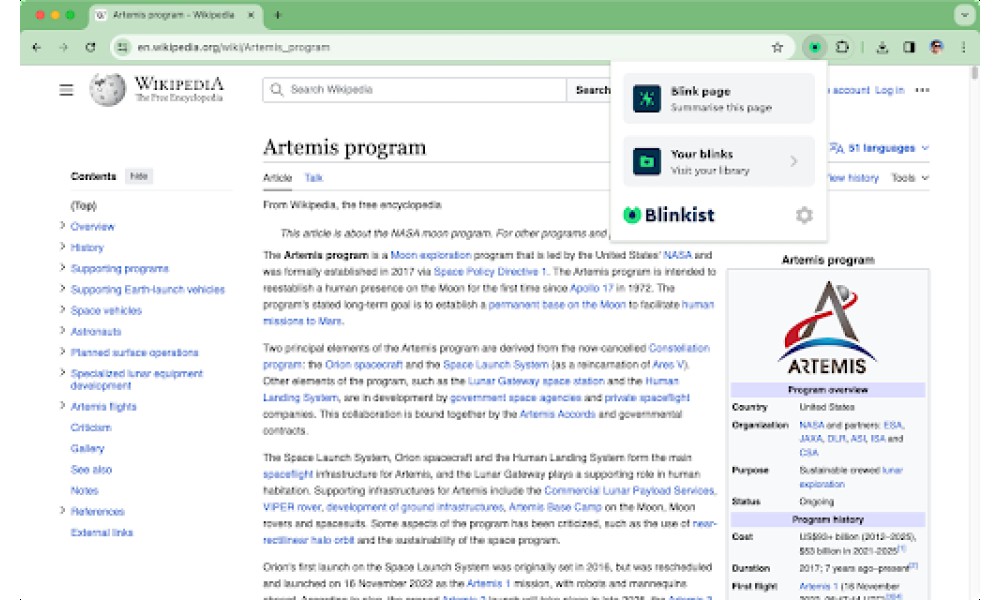Click the browser address bar URL
The height and width of the screenshot is (600, 1000).
click(233, 47)
